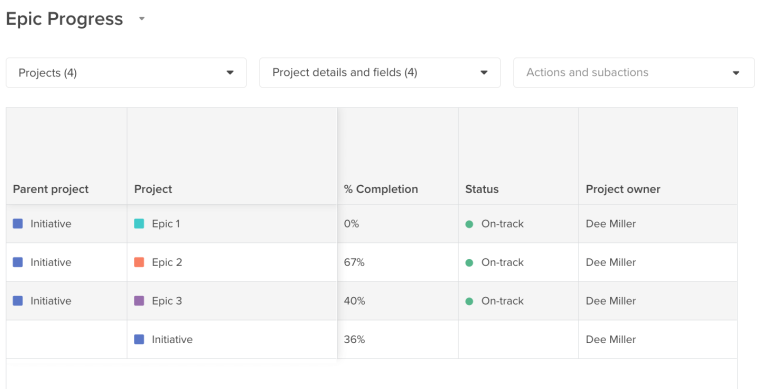Image resolution: width=767 pixels, height=389 pixels.
Task: Click the Status column header
Action: pyautogui.click(x=482, y=189)
